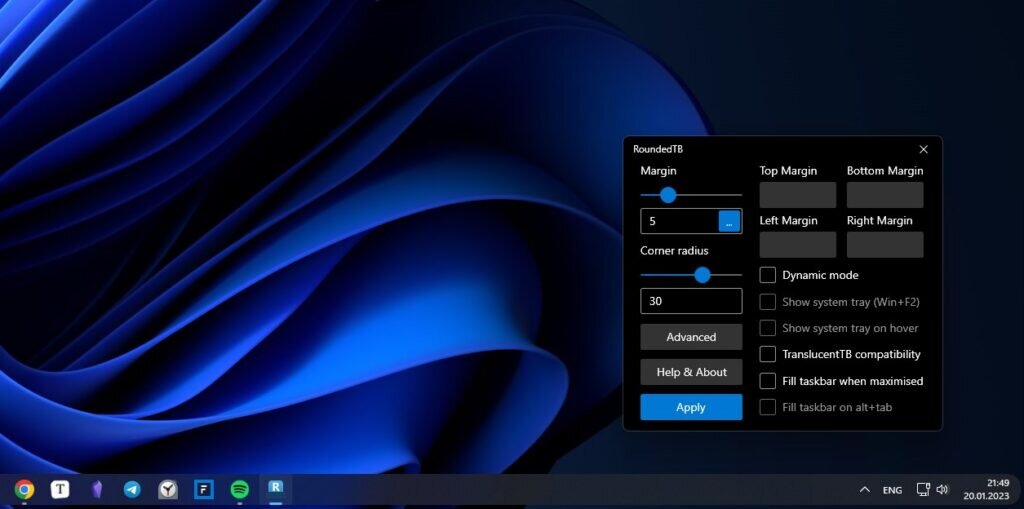Viewport: 1024px width, 509px height.
Task: Open the blue F app taskbar icon
Action: point(204,489)
